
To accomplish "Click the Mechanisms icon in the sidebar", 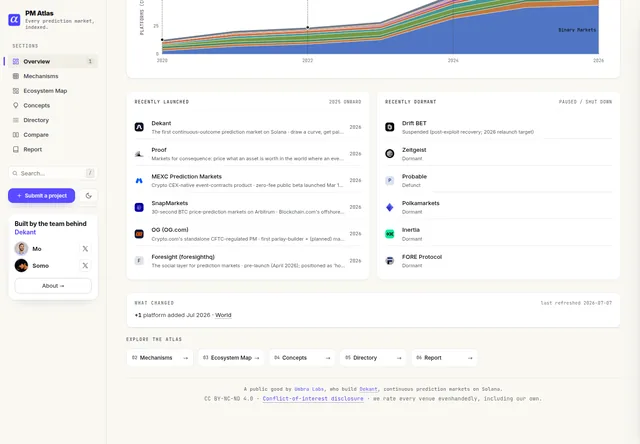I will (x=16, y=76).
